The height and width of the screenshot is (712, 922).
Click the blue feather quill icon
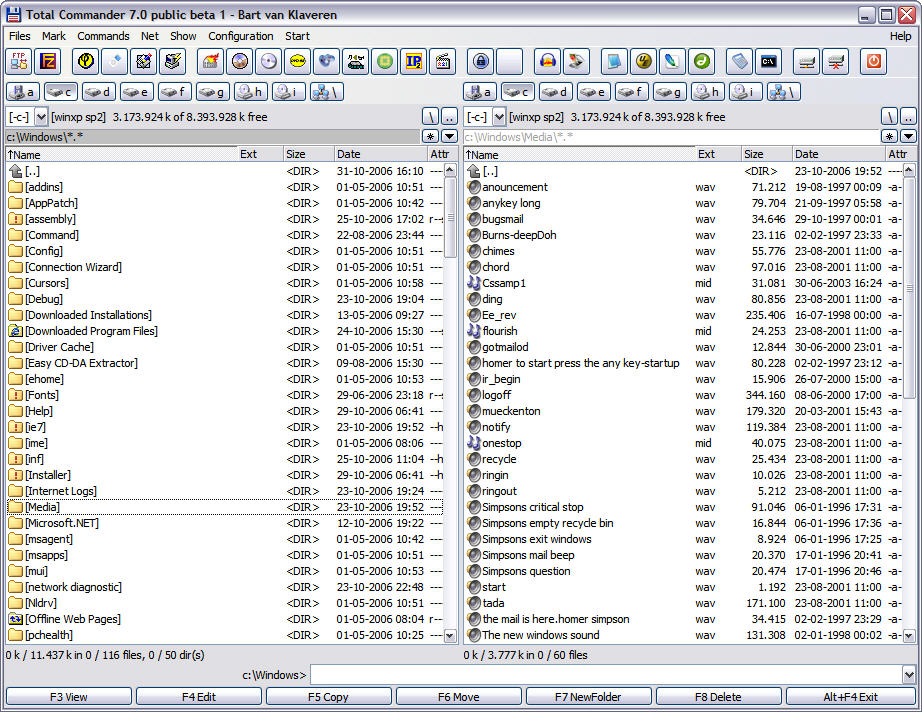(x=672, y=61)
